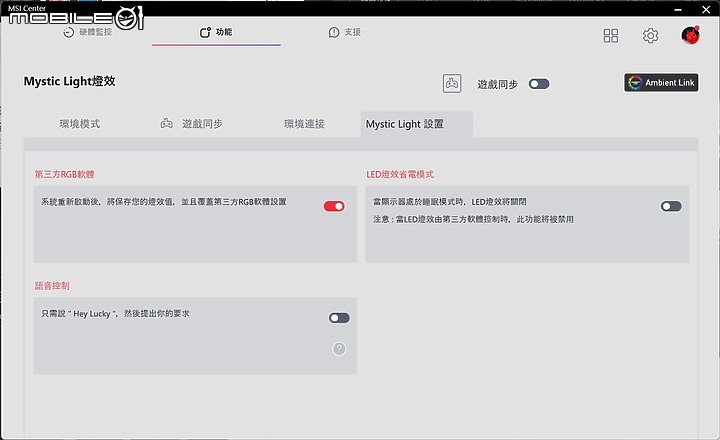The height and width of the screenshot is (440, 720).
Task: Launch Ambient Link
Action: (661, 83)
